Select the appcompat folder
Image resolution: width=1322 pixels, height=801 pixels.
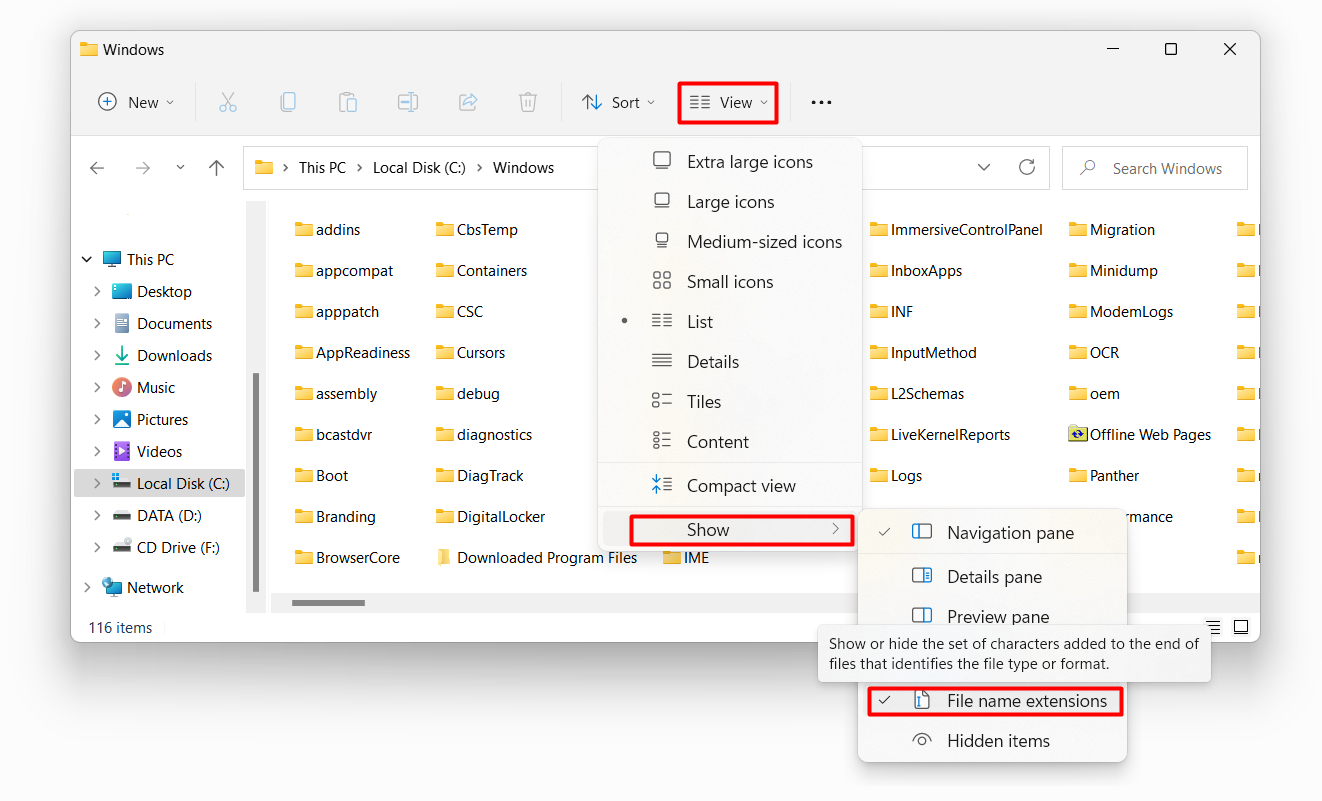point(344,270)
